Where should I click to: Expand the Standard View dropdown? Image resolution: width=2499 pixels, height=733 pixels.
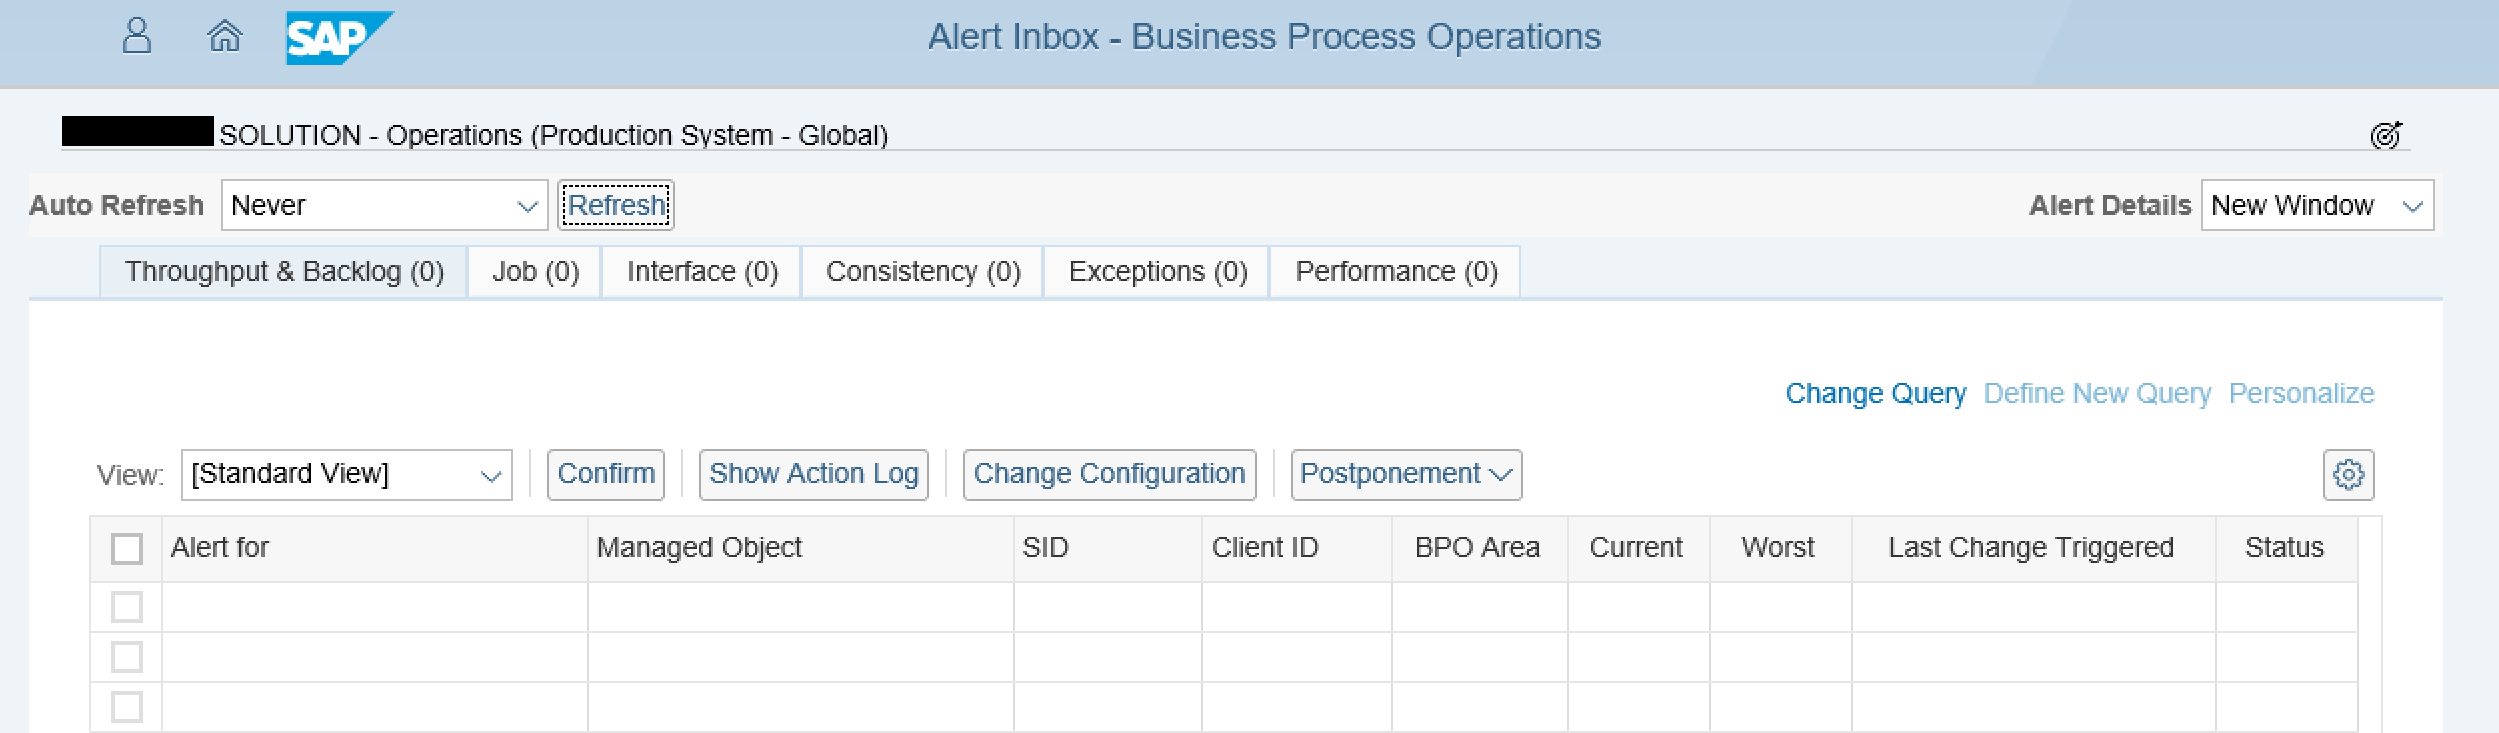click(346, 474)
